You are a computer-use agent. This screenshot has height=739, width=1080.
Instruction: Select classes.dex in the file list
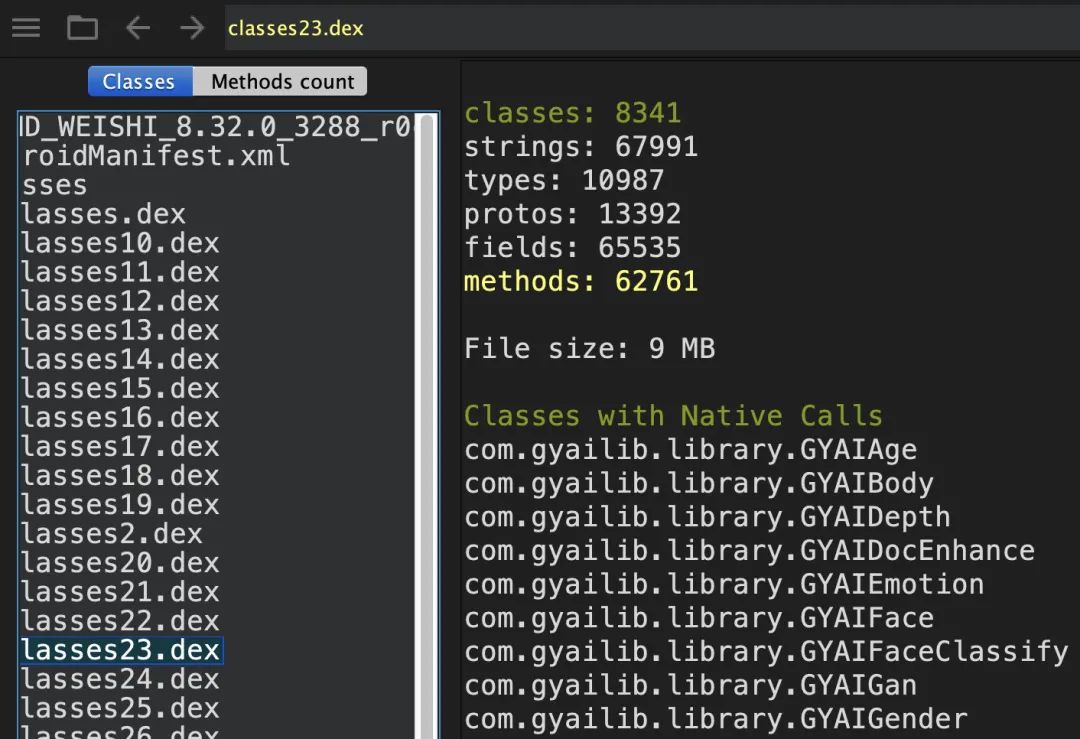[x=103, y=214]
